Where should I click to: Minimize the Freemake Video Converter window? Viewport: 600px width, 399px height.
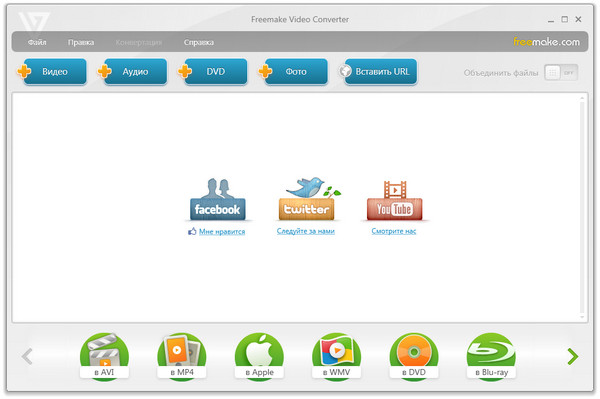click(x=551, y=20)
